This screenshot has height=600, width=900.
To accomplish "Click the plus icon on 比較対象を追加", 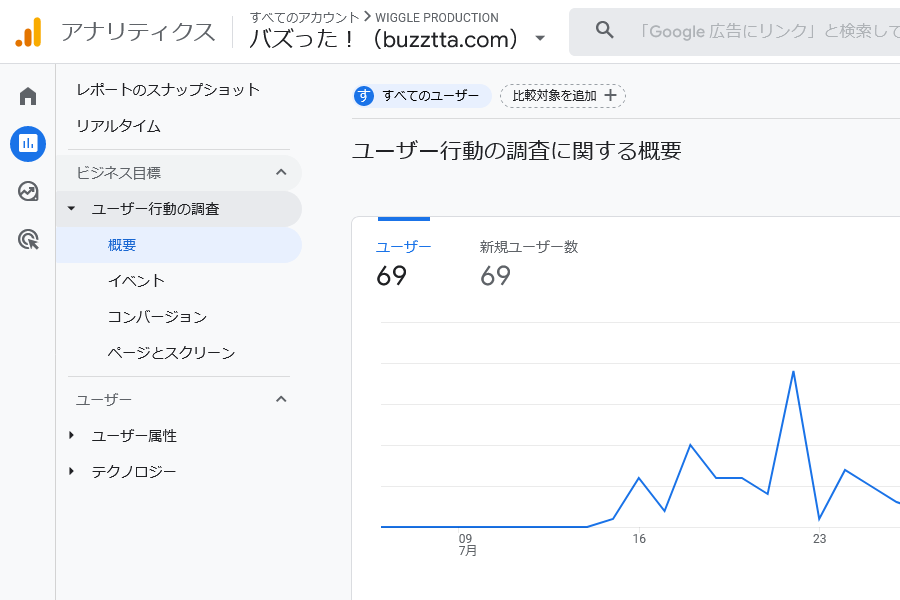I will point(611,96).
